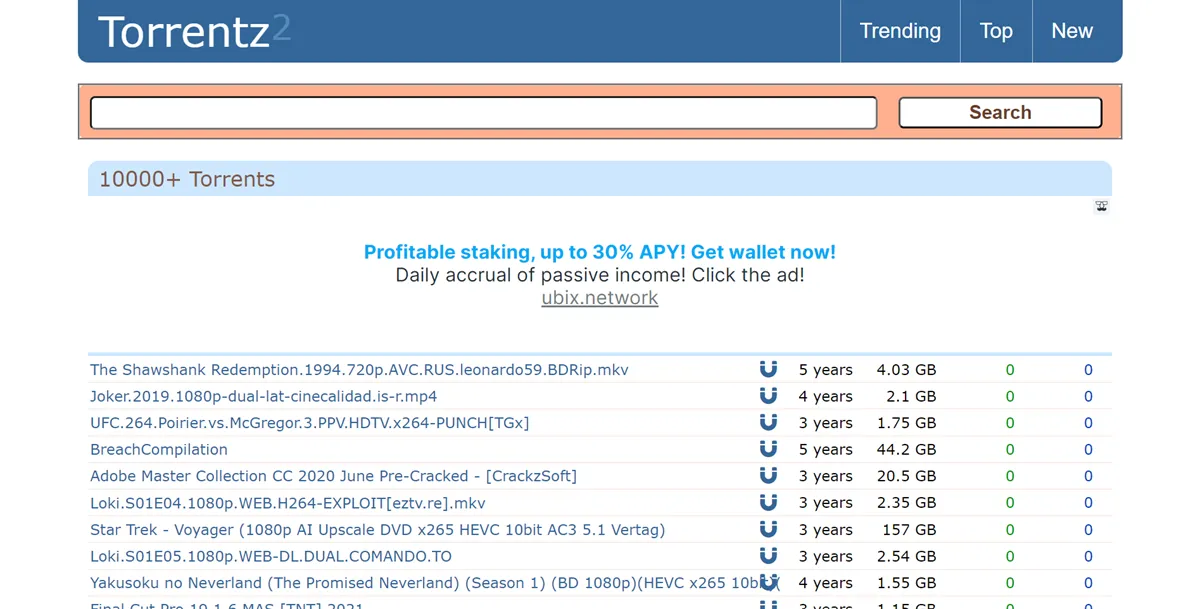Open Loki.S01E05 DUAL.COMANDO torrent link
Viewport: 1200px width, 609px height.
point(271,556)
